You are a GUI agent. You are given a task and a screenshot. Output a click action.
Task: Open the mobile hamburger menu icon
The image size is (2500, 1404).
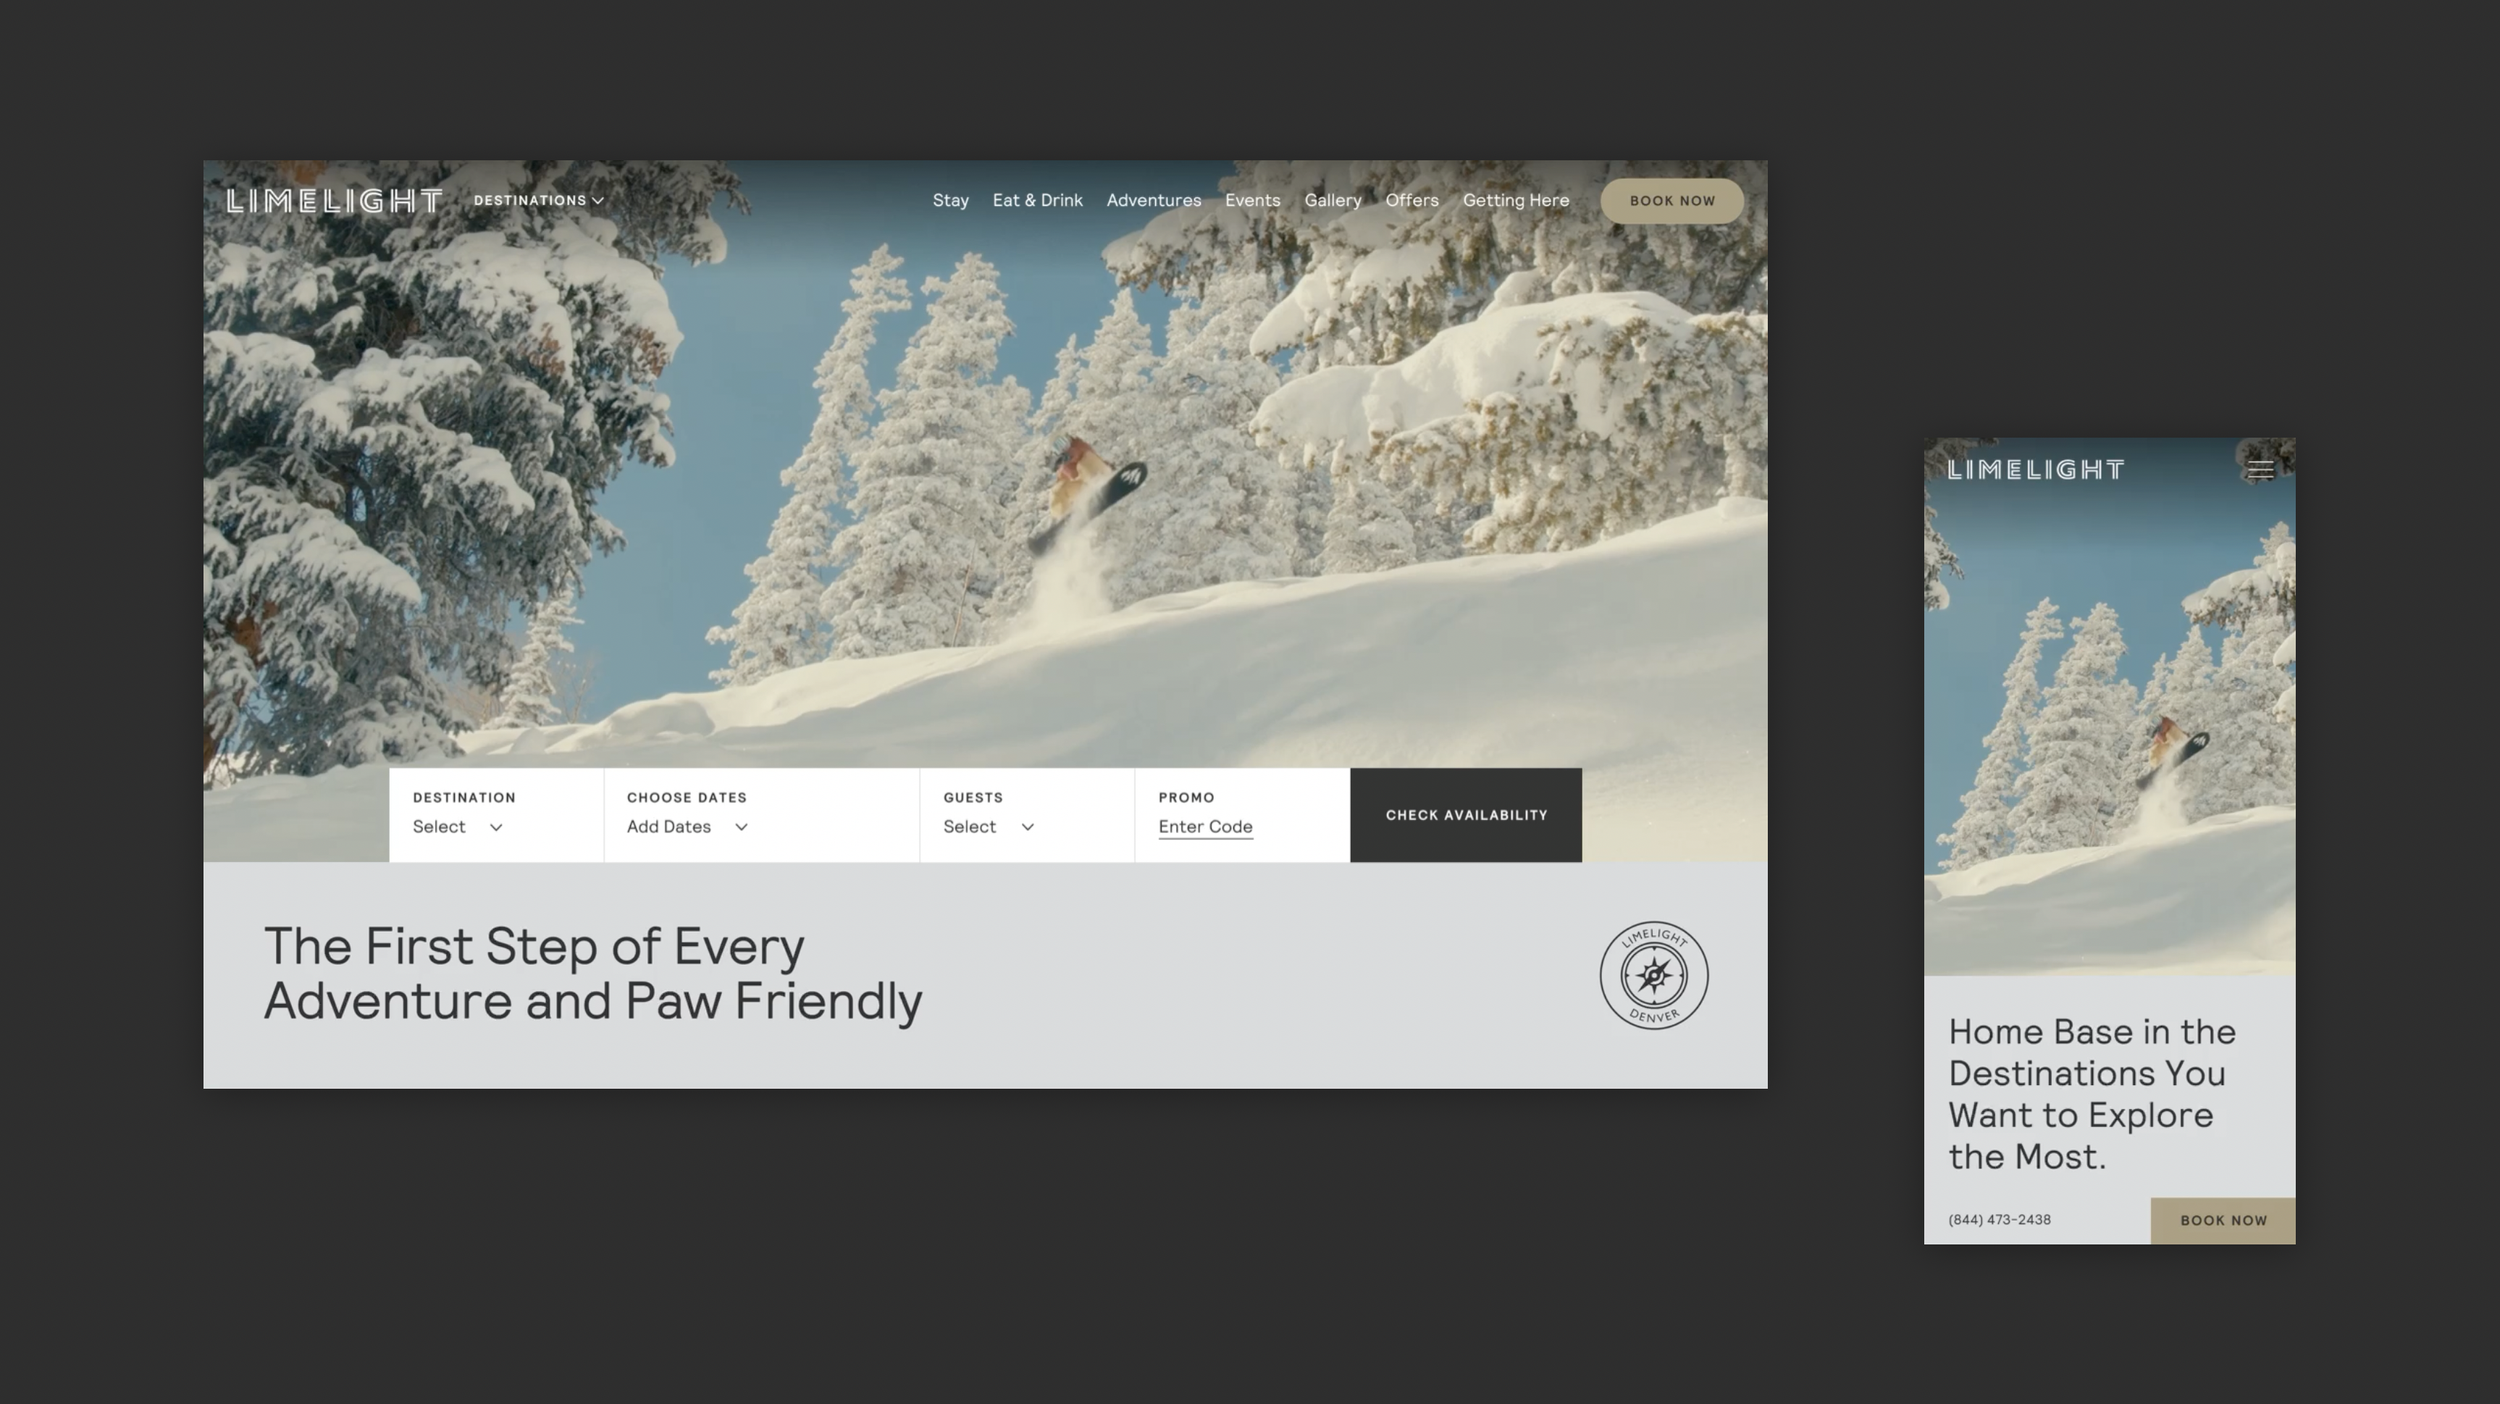click(x=2260, y=469)
